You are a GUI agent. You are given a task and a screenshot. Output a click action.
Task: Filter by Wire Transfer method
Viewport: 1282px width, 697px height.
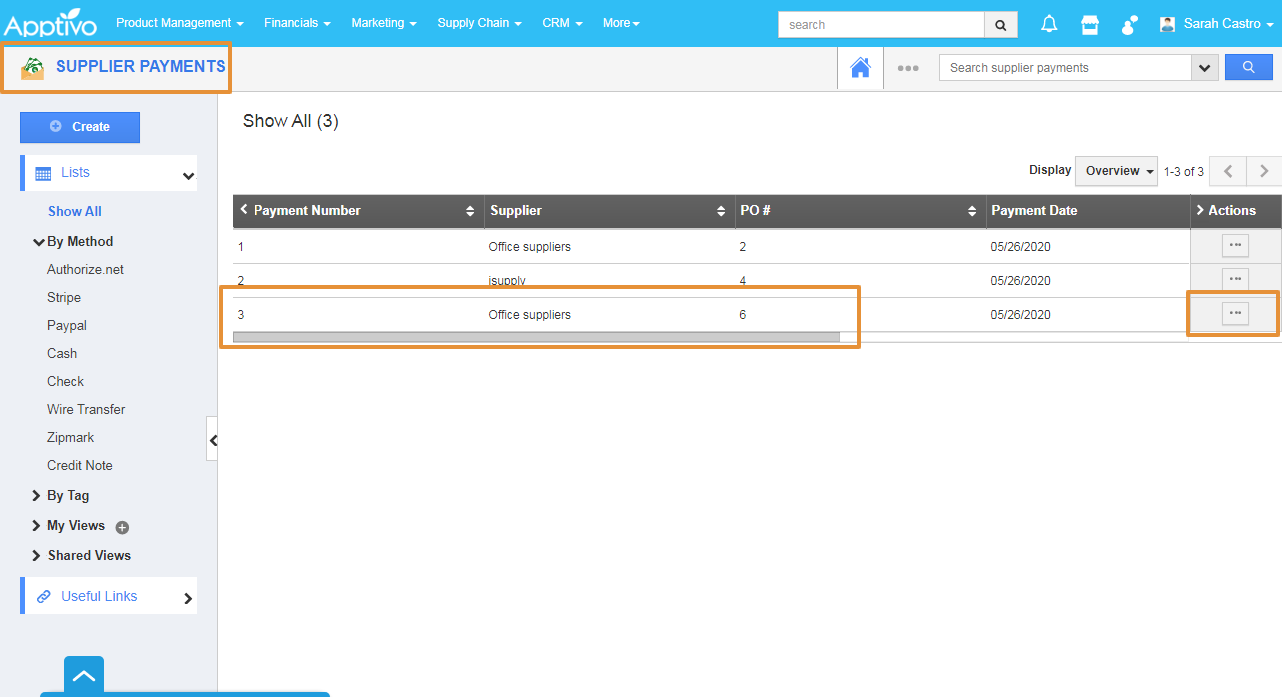86,409
